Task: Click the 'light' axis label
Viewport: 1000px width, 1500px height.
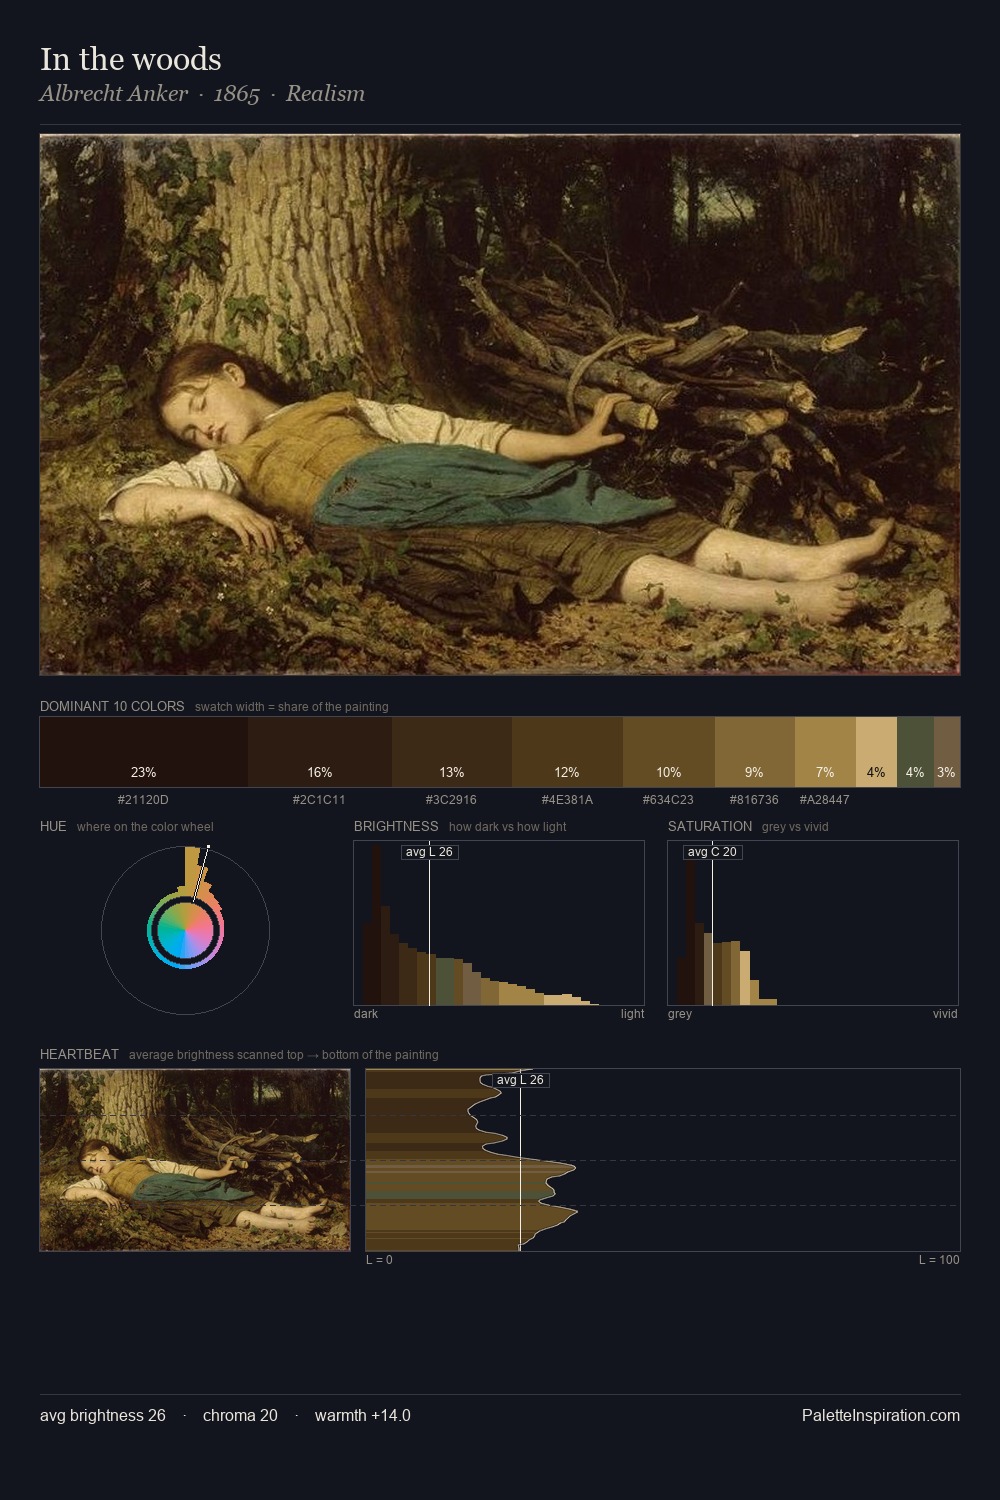Action: [633, 1014]
